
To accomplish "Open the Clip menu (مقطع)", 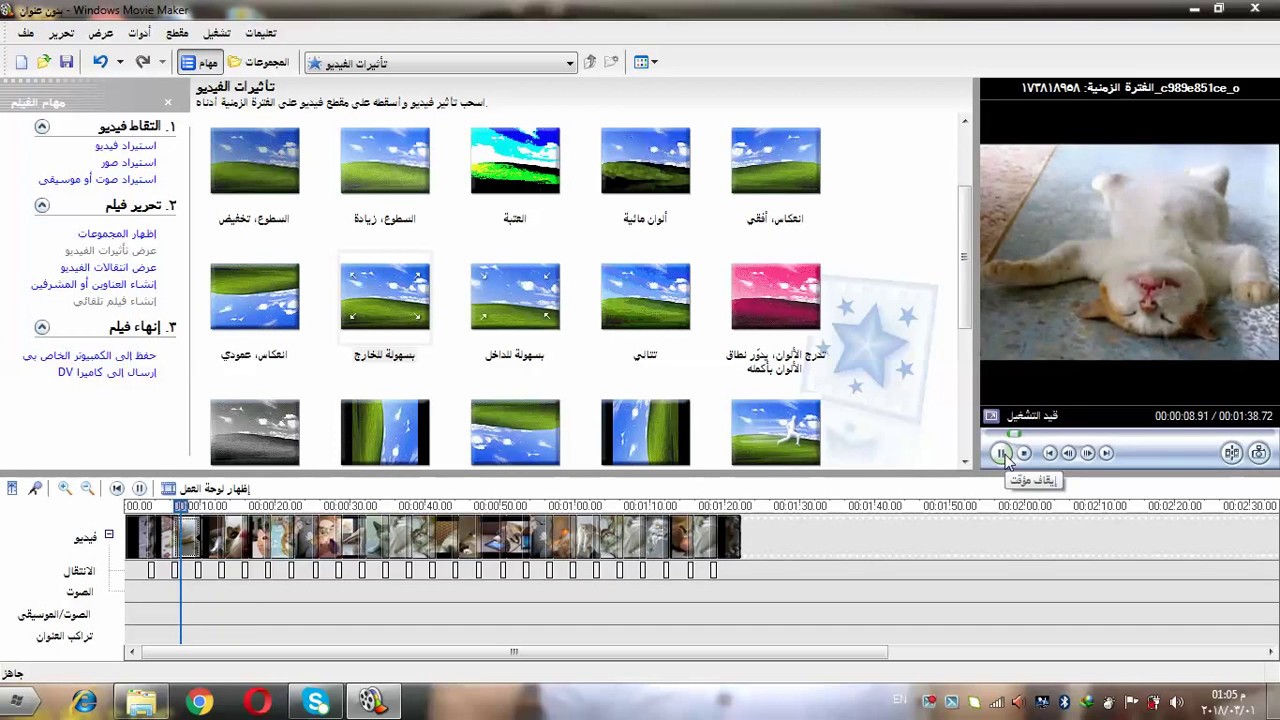I will point(177,33).
